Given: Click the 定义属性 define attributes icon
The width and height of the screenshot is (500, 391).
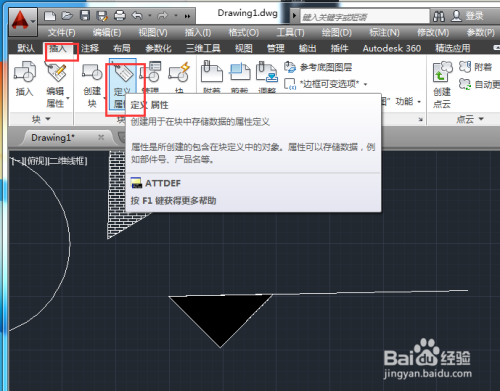Looking at the screenshot, I should pyautogui.click(x=123, y=85).
